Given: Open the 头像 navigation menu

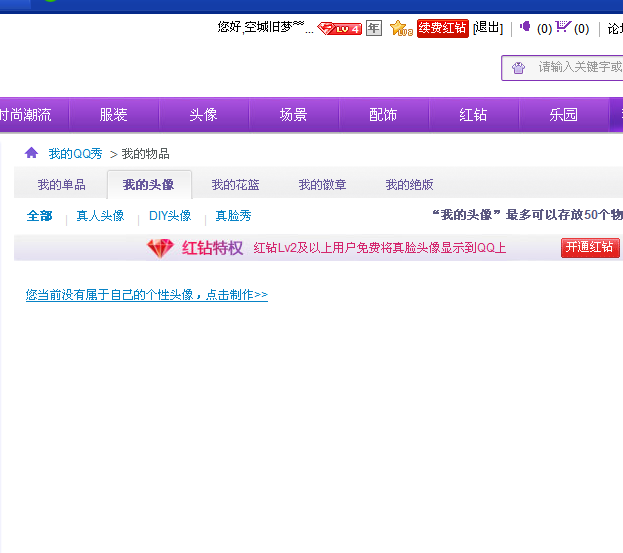Looking at the screenshot, I should point(203,115).
